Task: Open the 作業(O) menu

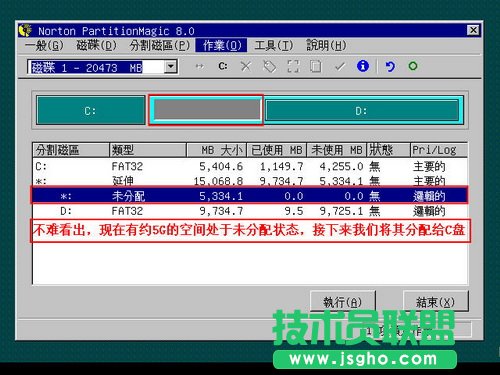Action: coord(222,45)
